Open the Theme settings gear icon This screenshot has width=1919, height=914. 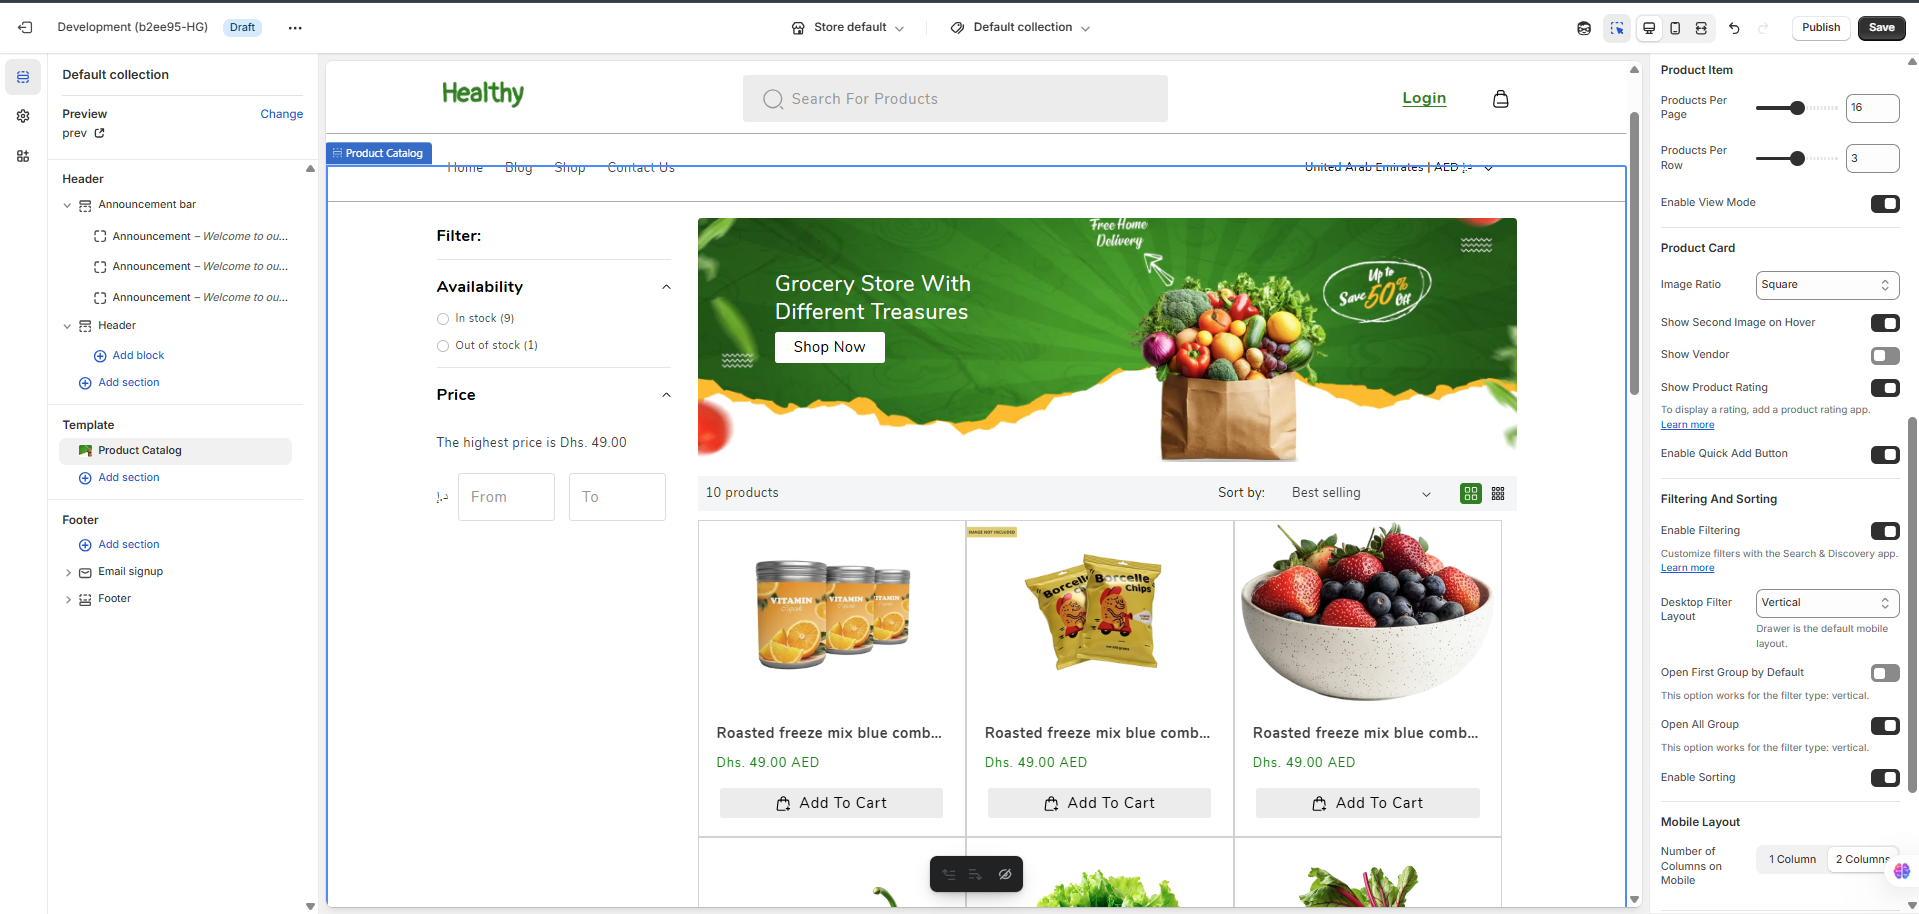tap(23, 116)
